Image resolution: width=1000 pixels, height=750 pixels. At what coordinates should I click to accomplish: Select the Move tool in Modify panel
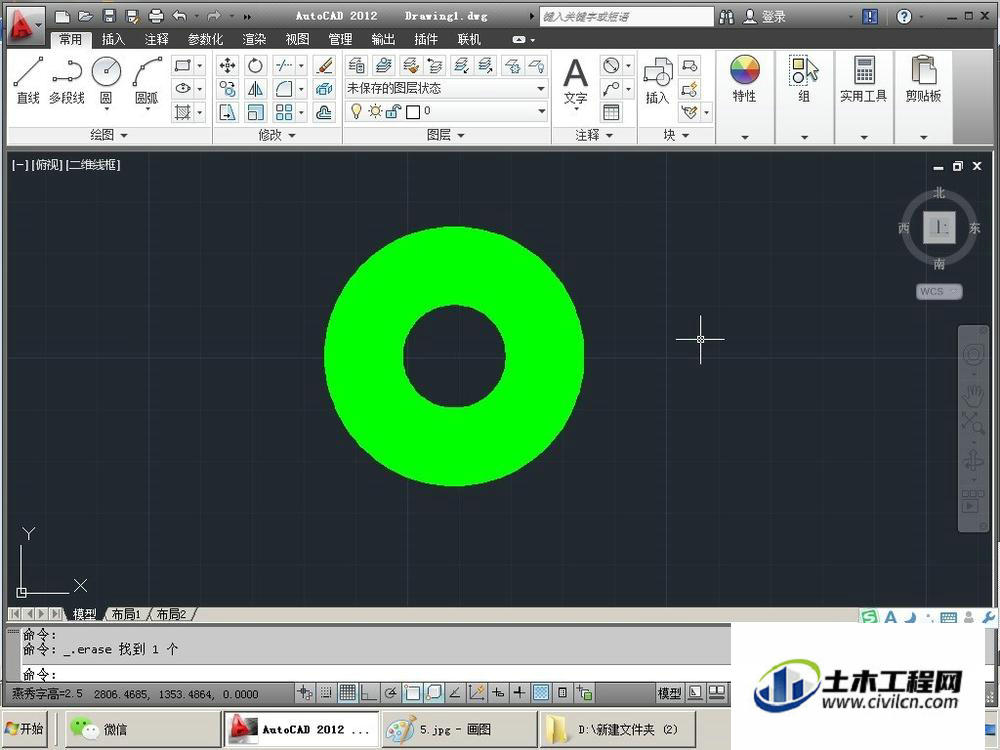pos(227,65)
